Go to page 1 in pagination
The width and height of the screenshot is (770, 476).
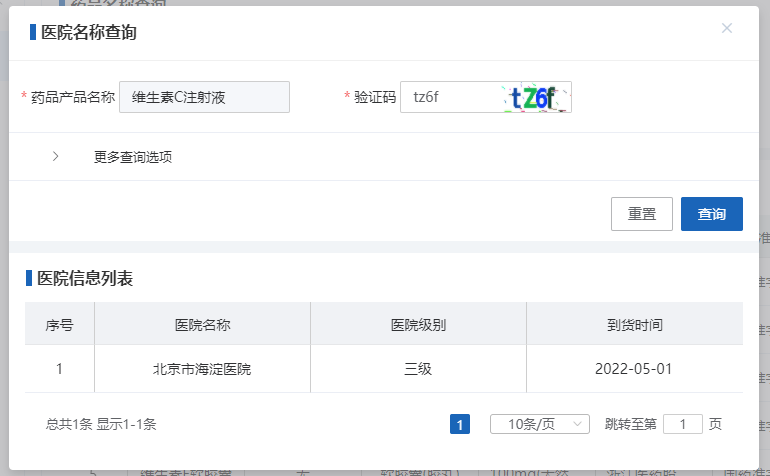(x=460, y=424)
